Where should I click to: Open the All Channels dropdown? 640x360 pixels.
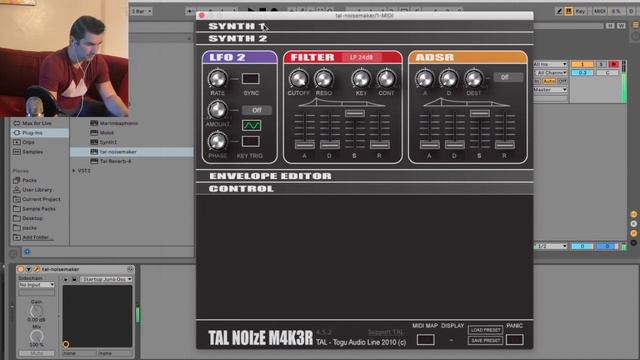[550, 73]
